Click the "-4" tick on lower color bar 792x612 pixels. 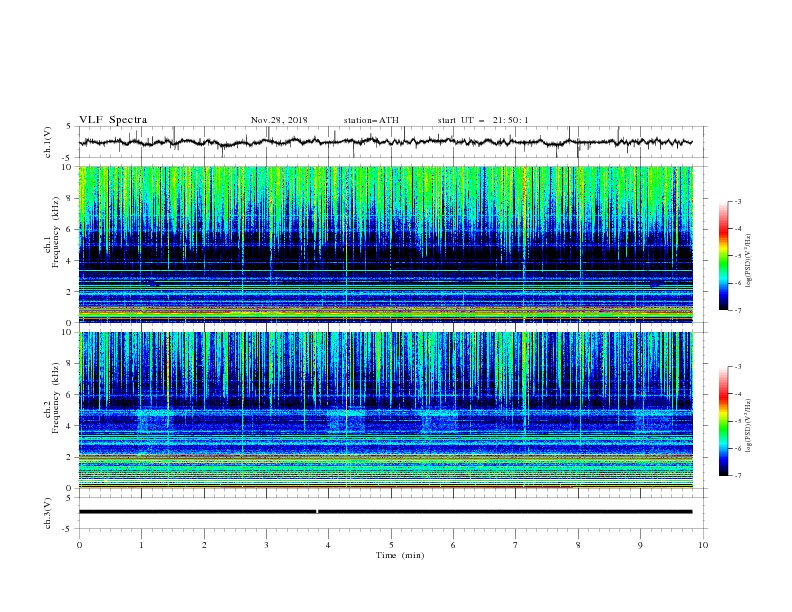pos(737,394)
